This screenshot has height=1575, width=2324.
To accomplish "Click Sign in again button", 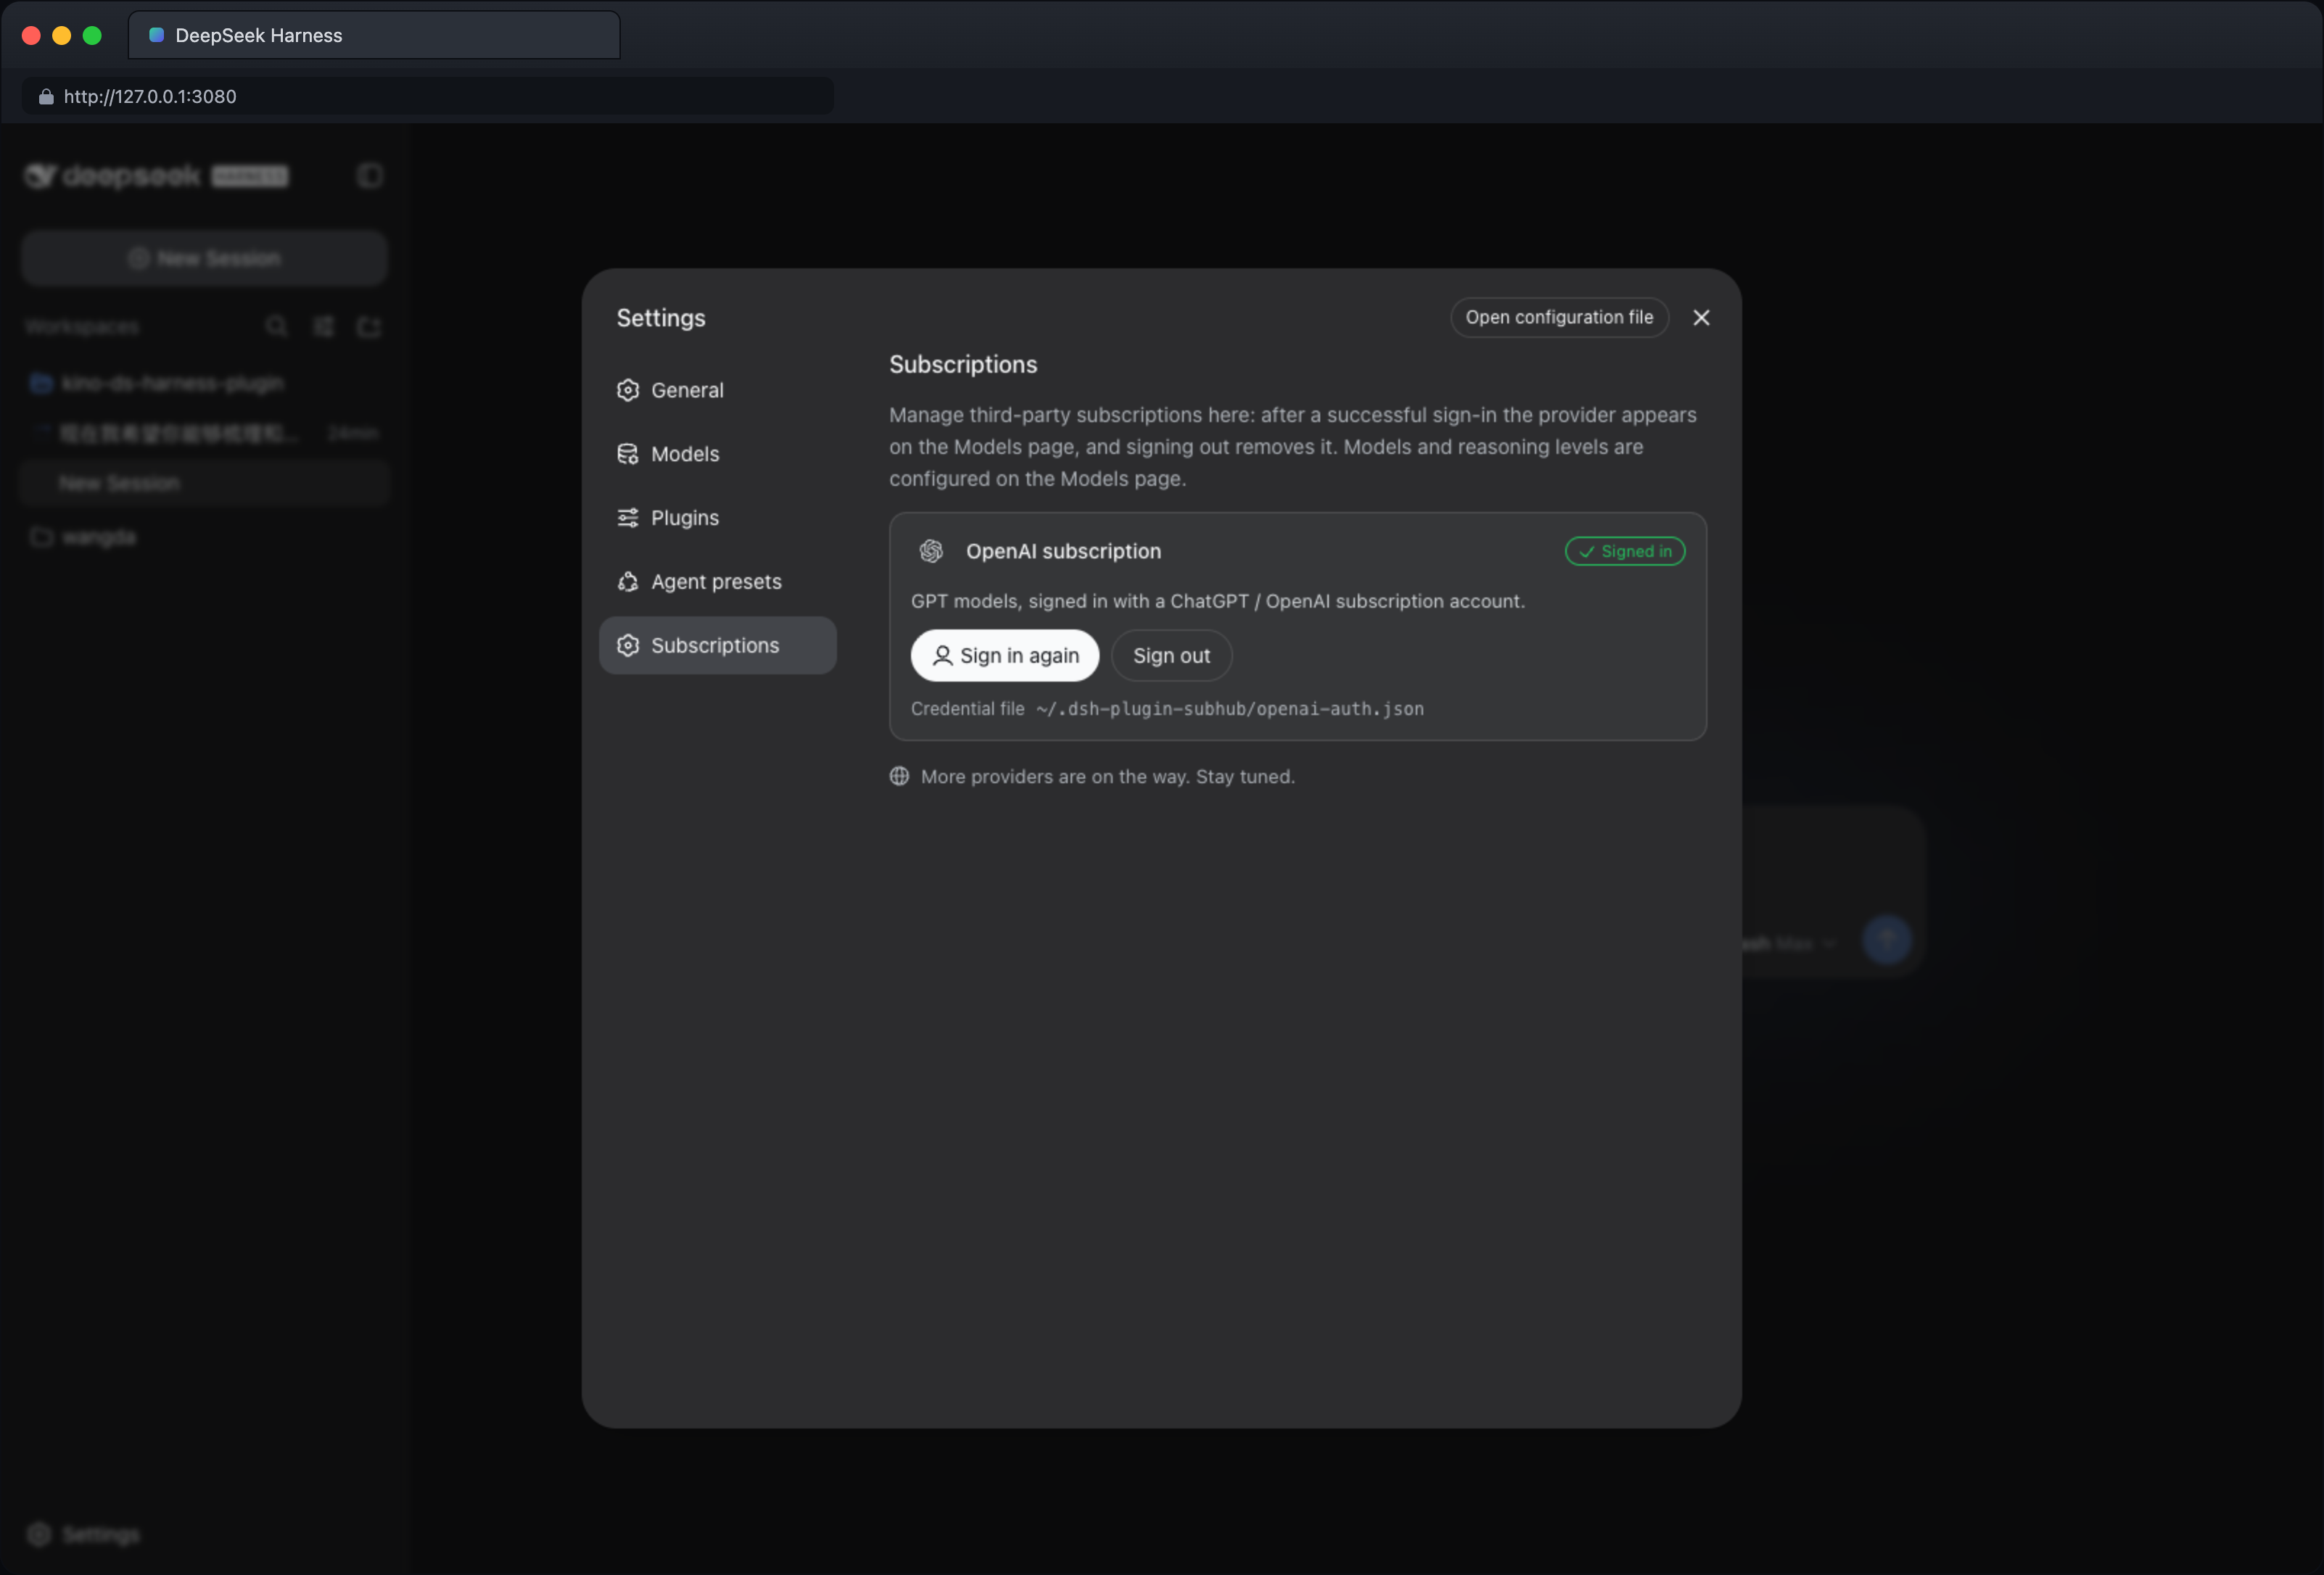I will point(1004,655).
